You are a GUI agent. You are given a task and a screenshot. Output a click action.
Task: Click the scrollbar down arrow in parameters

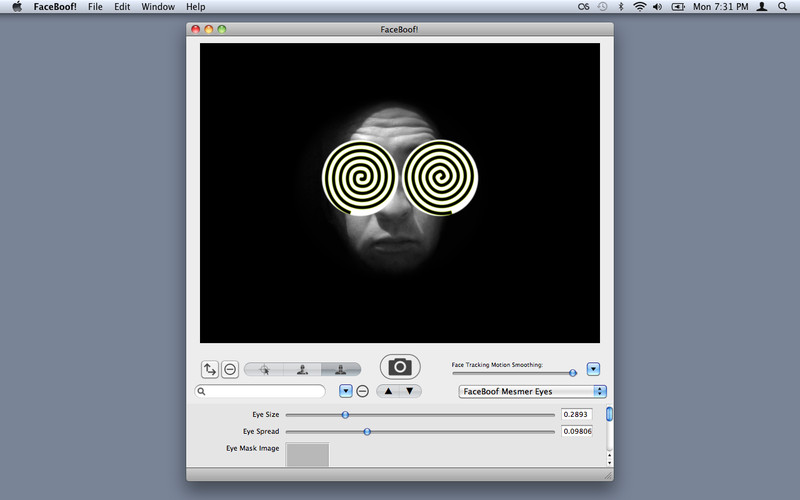tap(609, 463)
